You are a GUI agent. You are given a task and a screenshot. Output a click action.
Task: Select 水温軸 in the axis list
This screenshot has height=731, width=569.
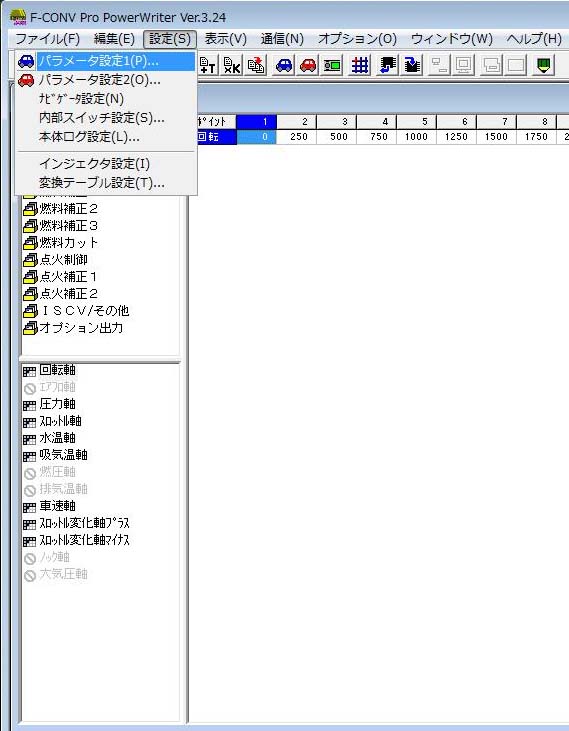click(49, 438)
